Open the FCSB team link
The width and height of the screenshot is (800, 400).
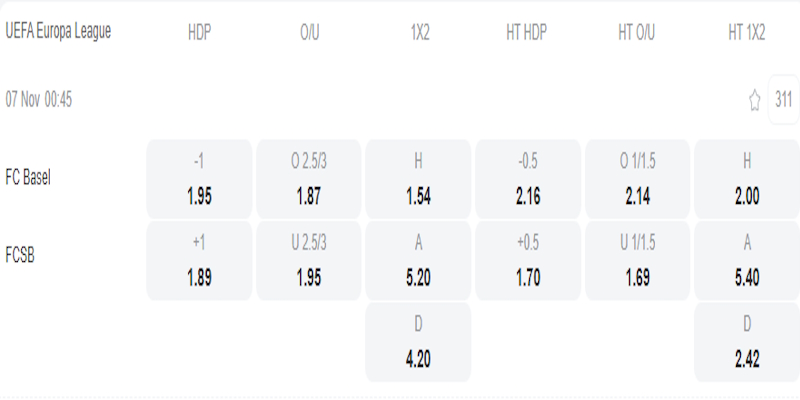[21, 254]
